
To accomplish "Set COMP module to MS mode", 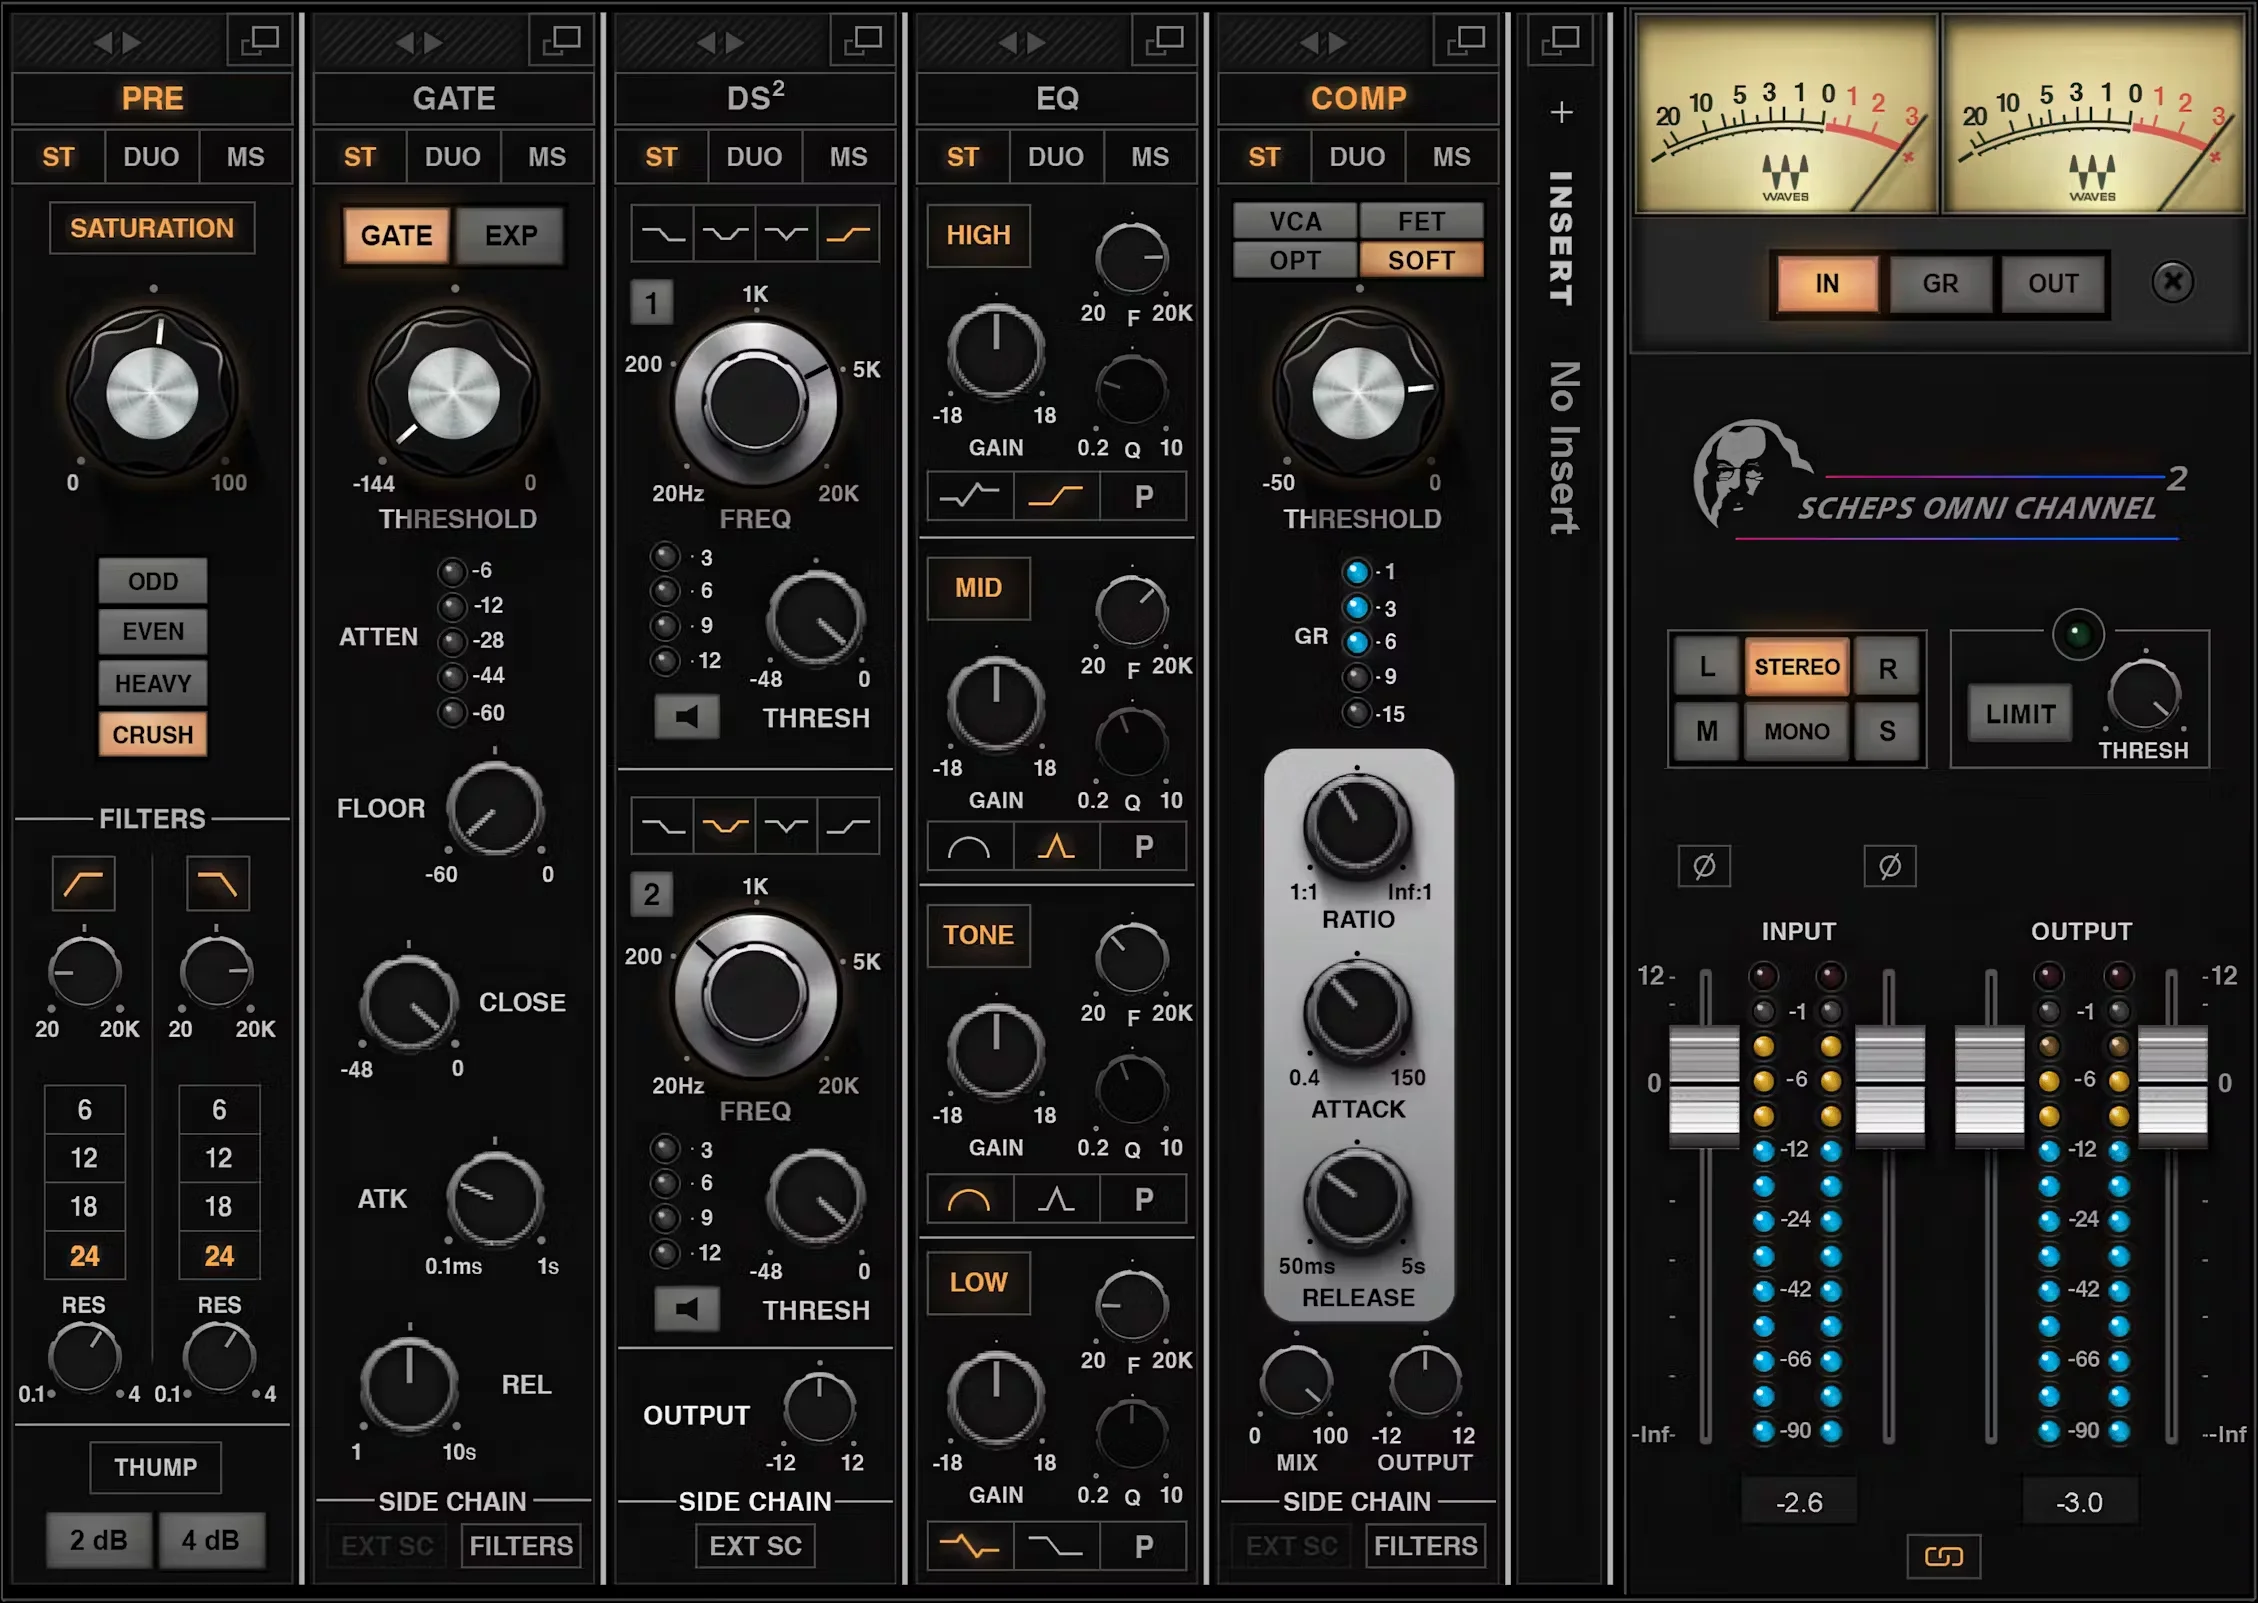I will coord(1451,157).
